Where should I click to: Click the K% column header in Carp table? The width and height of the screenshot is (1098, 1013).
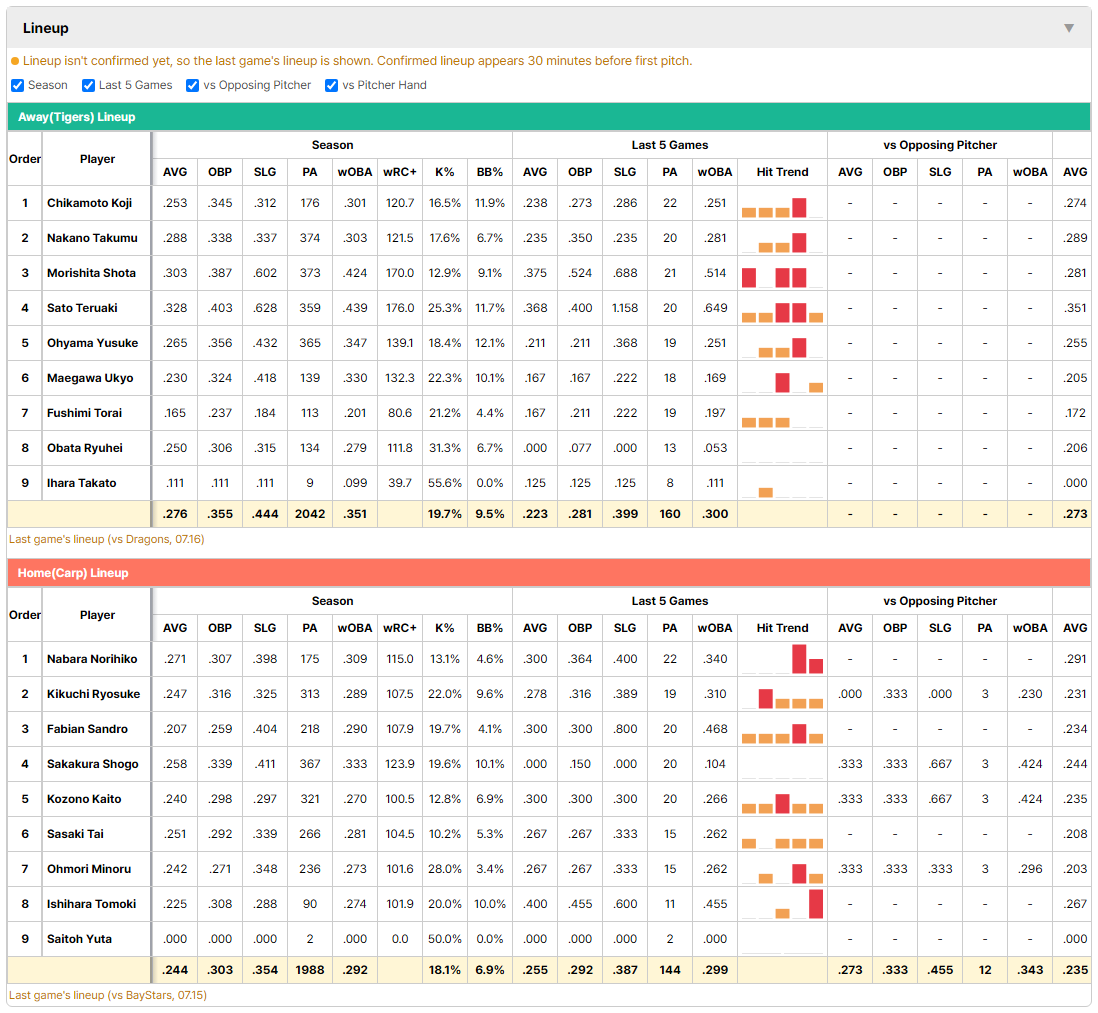(x=445, y=628)
